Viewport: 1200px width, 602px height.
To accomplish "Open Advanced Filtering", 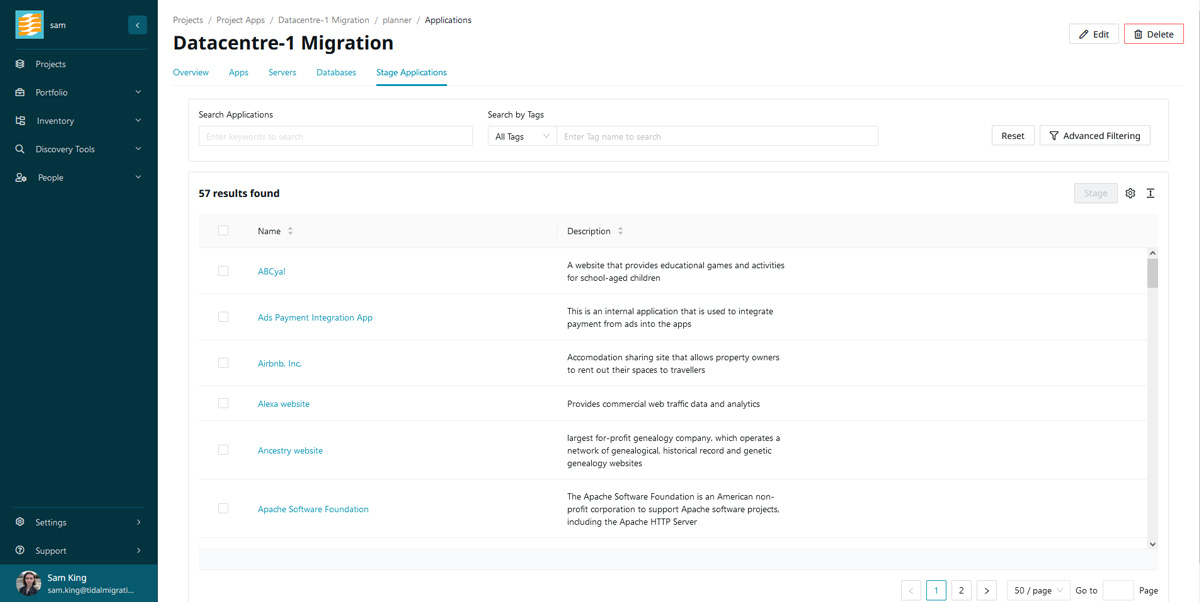I will click(x=1095, y=136).
